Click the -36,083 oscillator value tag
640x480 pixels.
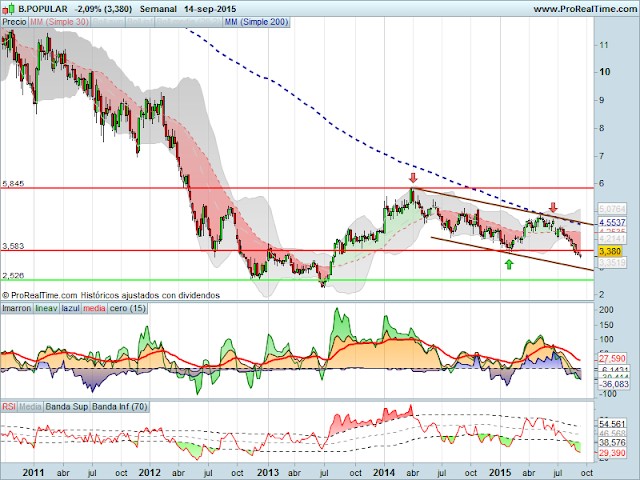tap(613, 384)
